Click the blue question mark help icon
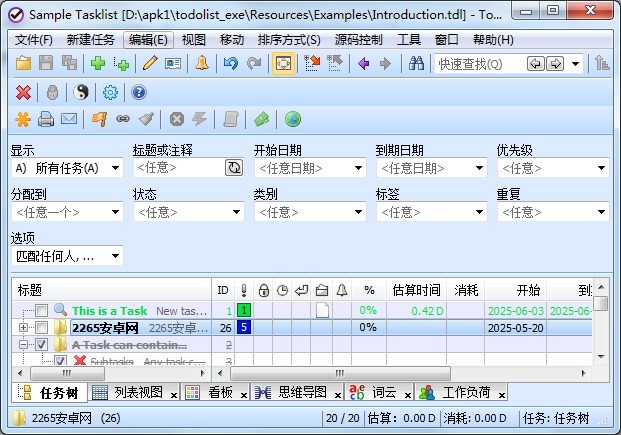Viewport: 621px width, 435px height. [x=139, y=92]
